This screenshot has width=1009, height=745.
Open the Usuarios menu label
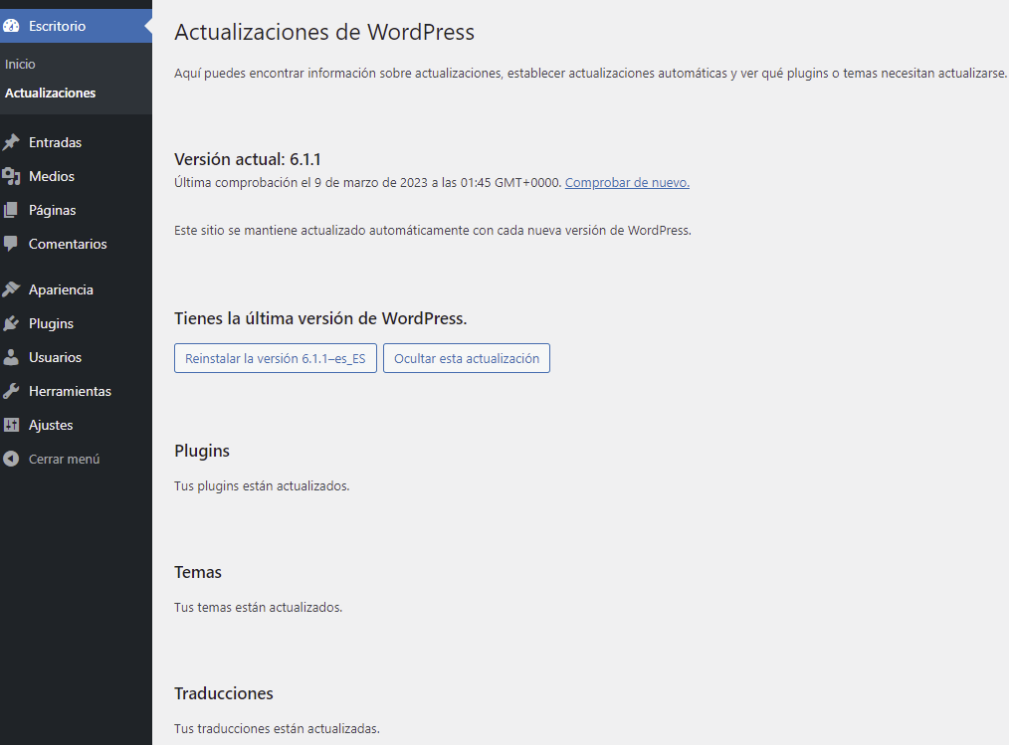(55, 357)
